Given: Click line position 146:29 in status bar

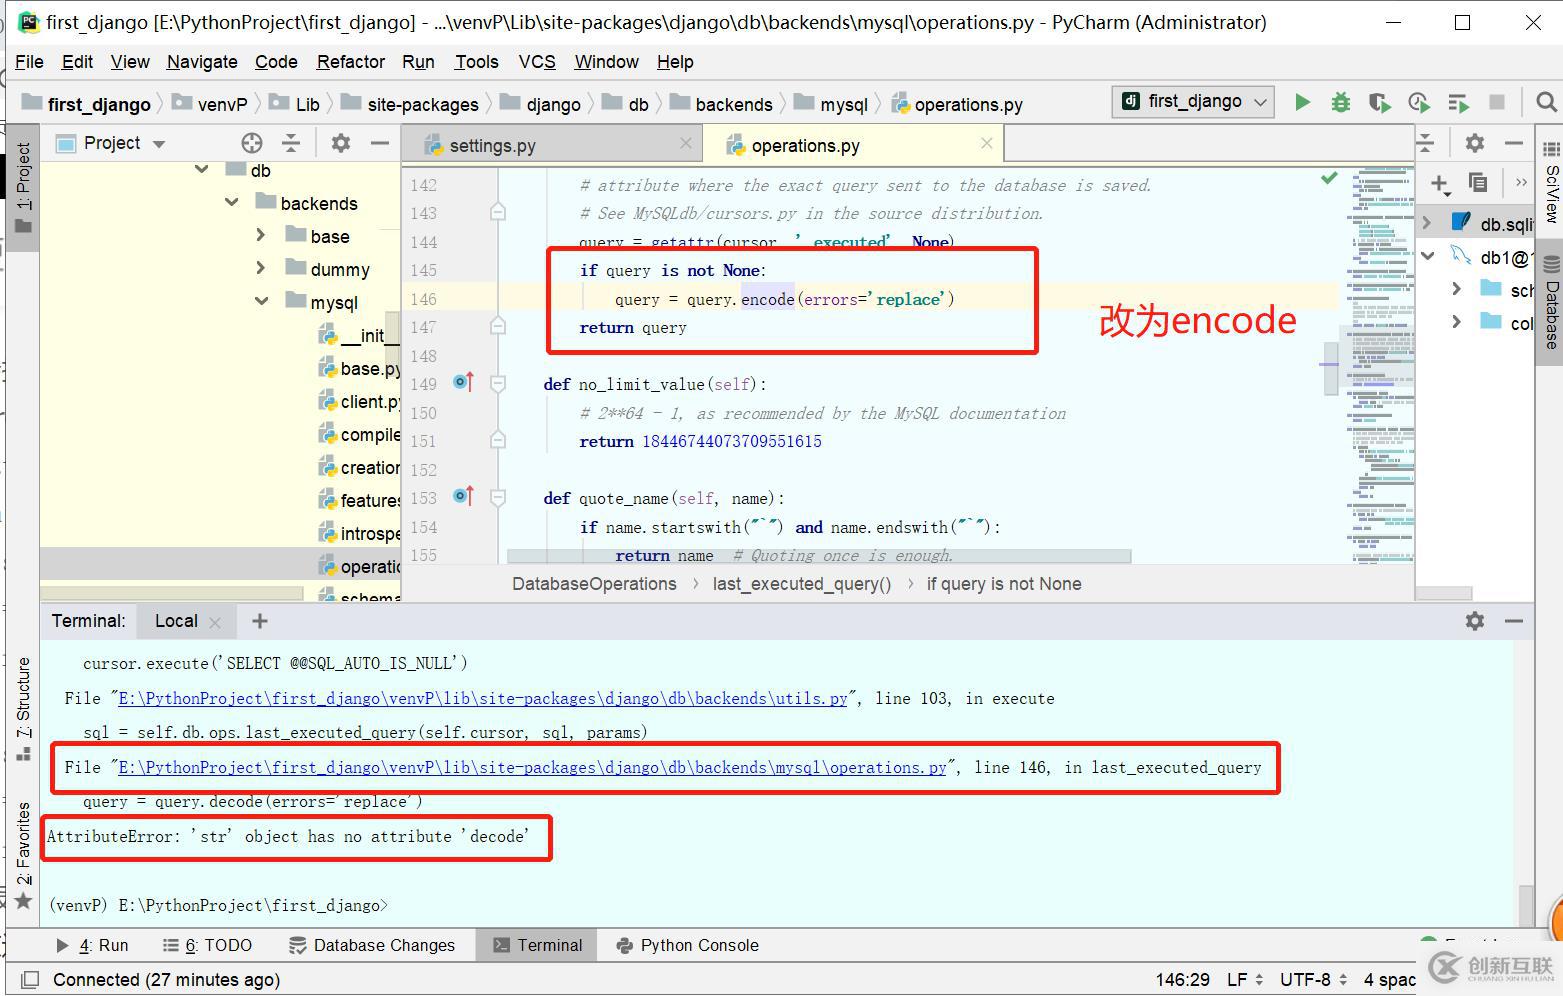Looking at the screenshot, I should (1183, 980).
